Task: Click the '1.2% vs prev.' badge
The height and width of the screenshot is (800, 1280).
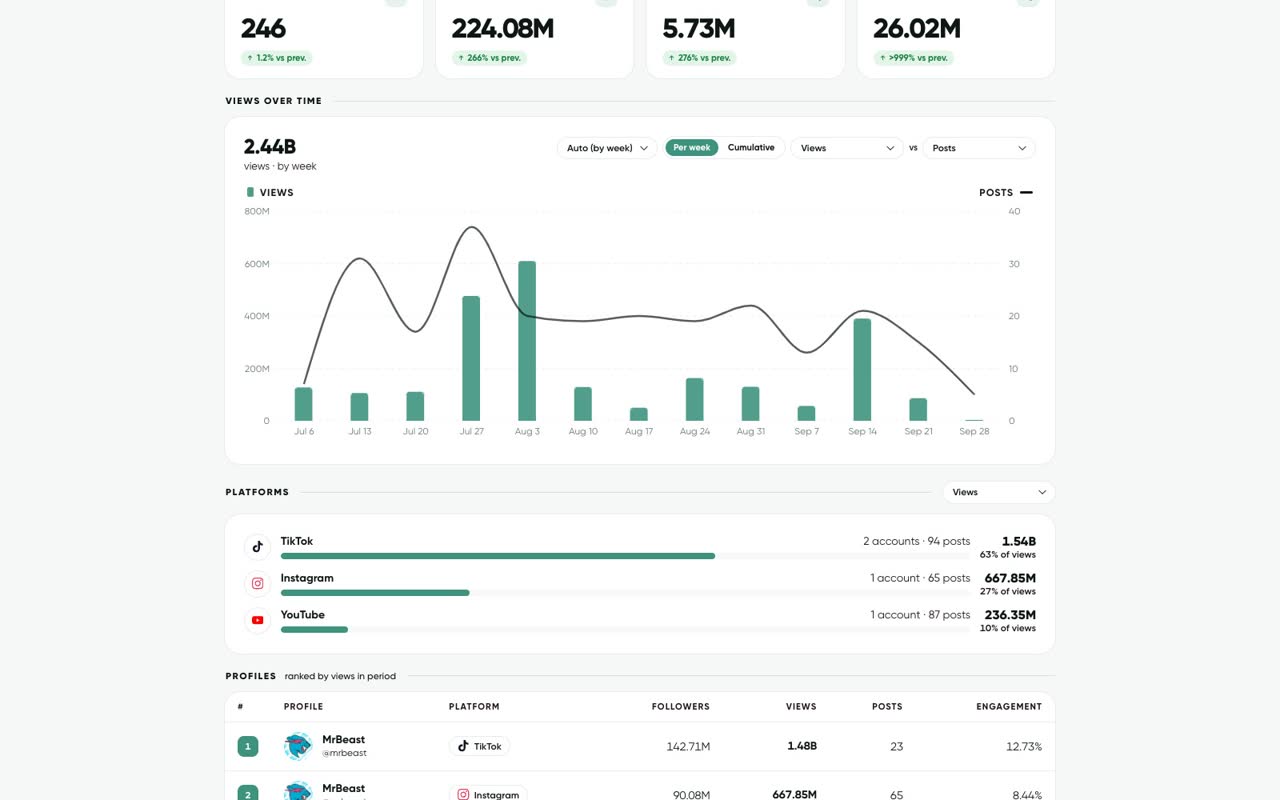Action: point(277,58)
